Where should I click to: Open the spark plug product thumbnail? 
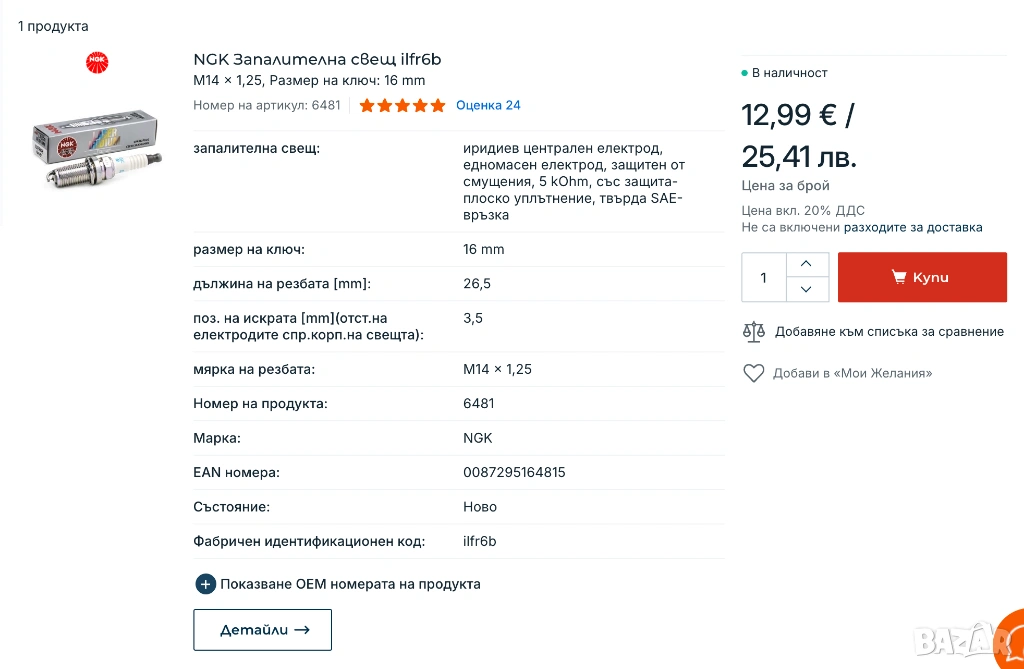pyautogui.click(x=97, y=150)
